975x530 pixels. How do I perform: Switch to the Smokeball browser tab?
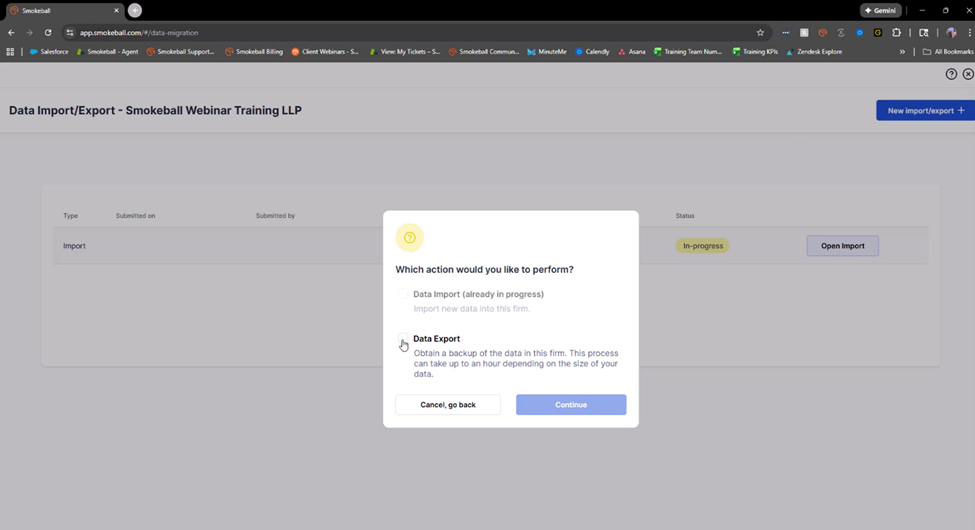[x=60, y=10]
